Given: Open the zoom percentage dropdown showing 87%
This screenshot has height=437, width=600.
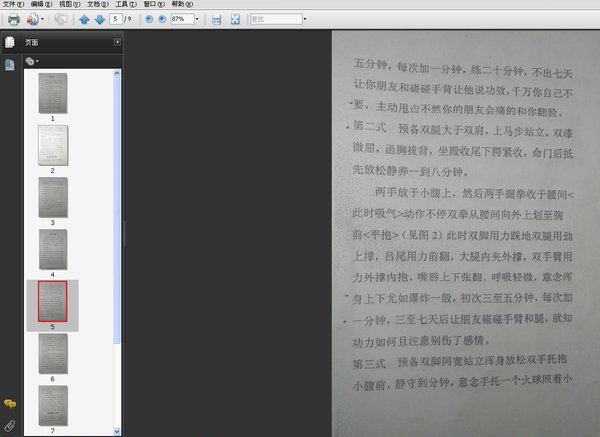Looking at the screenshot, I should pos(196,19).
